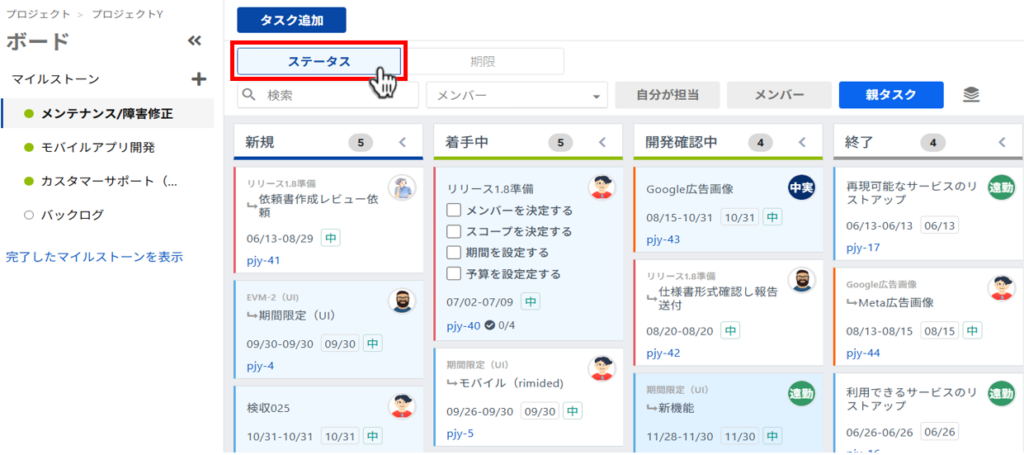This screenshot has width=1024, height=455.
Task: Collapse the 新規 column
Action: (x=402, y=143)
